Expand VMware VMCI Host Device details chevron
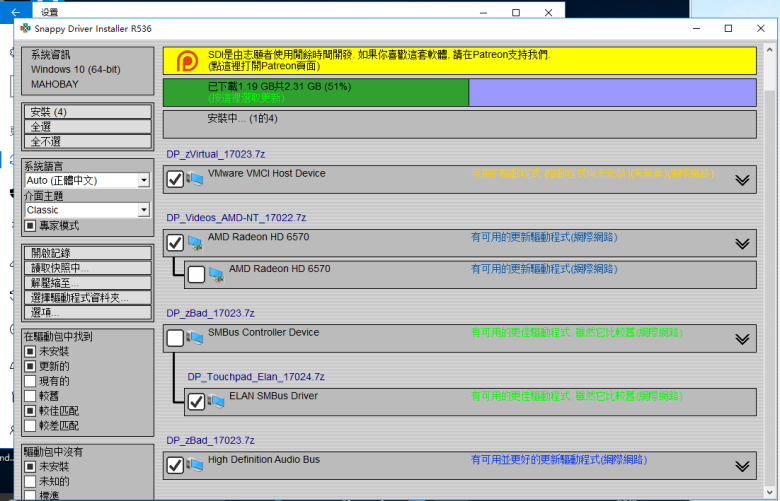The image size is (780, 501). [x=742, y=180]
